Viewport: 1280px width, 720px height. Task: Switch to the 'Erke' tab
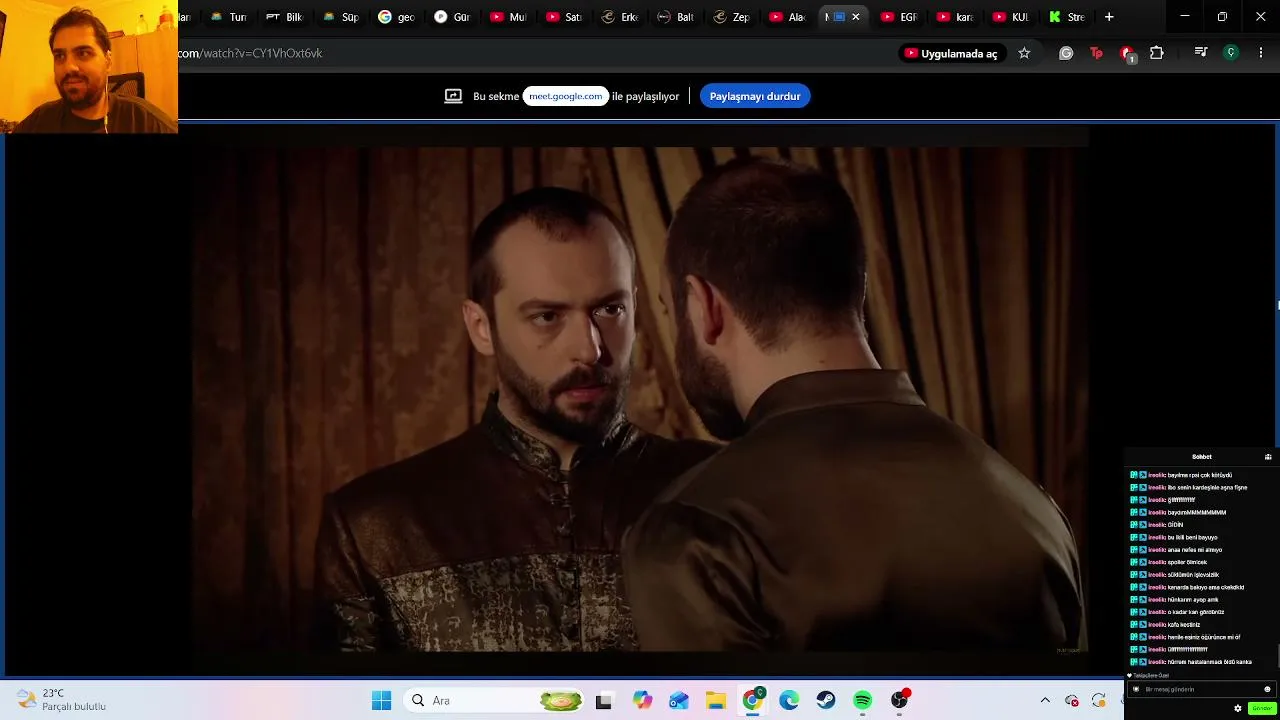pyautogui.click(x=620, y=17)
